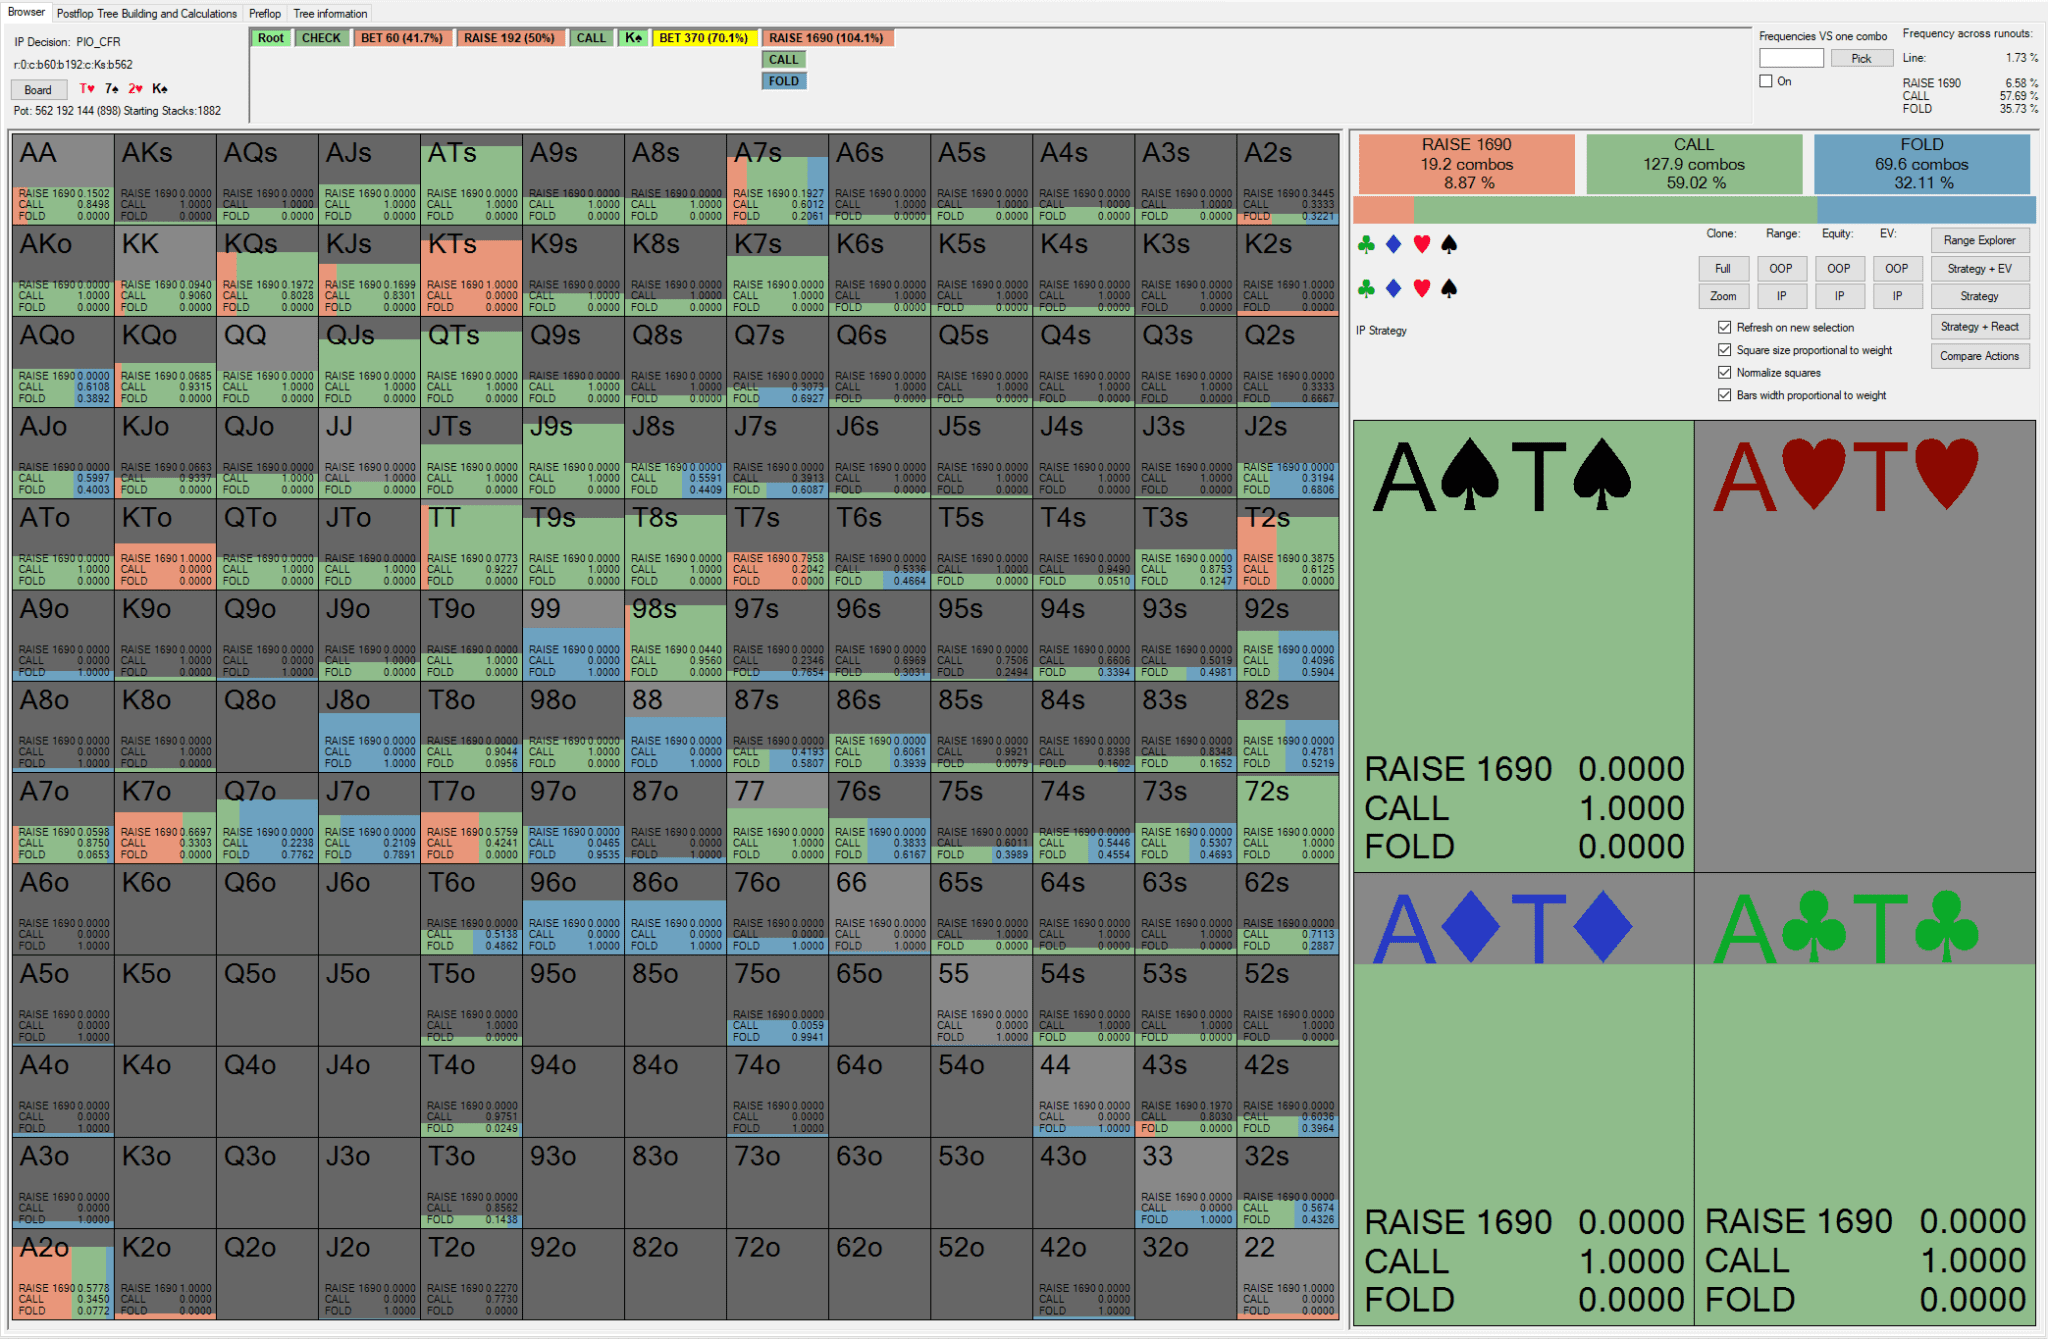The width and height of the screenshot is (2048, 1339).
Task: Click the bottom-row red heart suit icon
Action: (1421, 289)
